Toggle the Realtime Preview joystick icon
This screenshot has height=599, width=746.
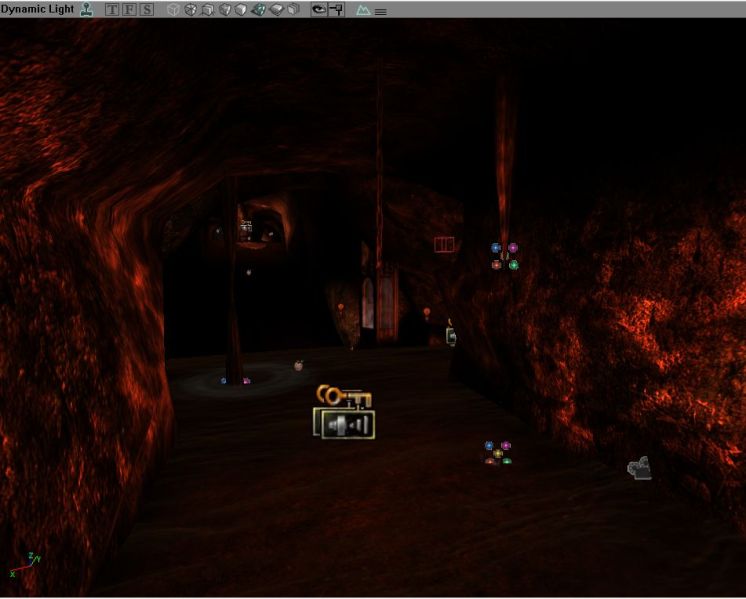tap(87, 9)
